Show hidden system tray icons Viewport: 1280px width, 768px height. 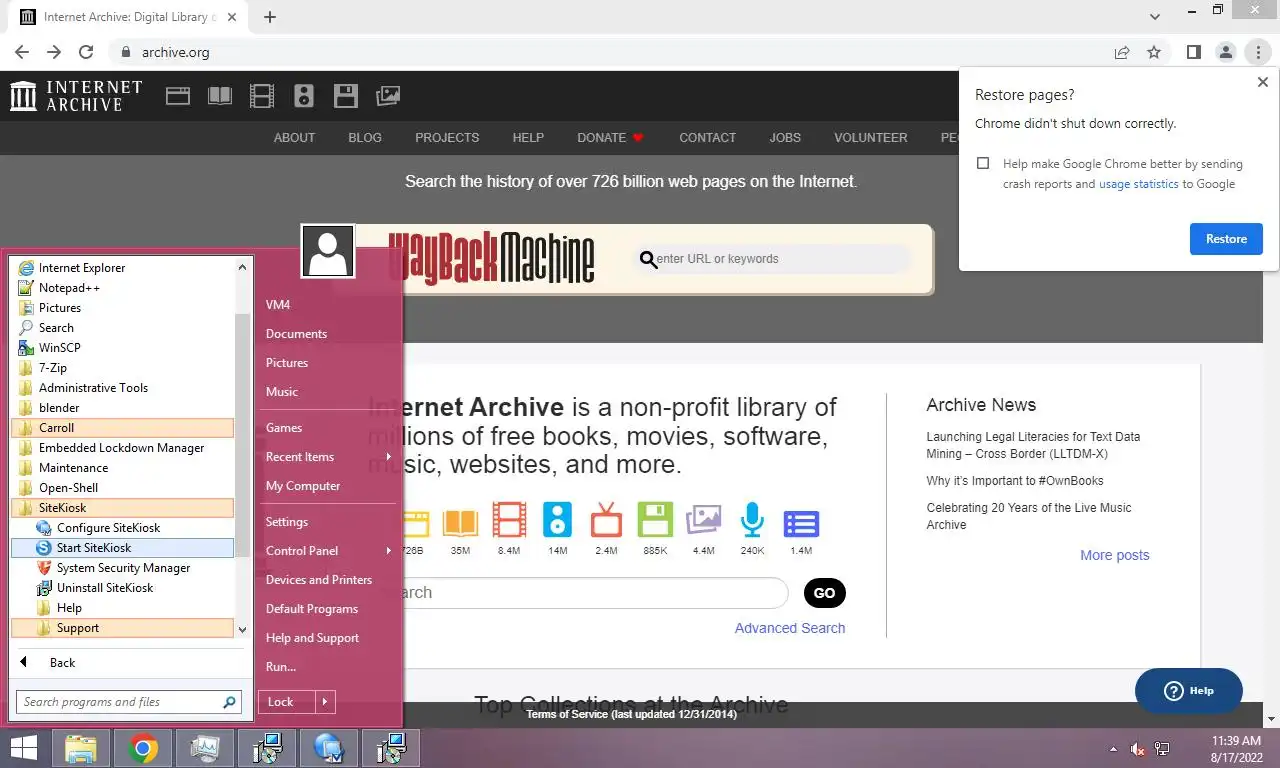pos(1113,748)
